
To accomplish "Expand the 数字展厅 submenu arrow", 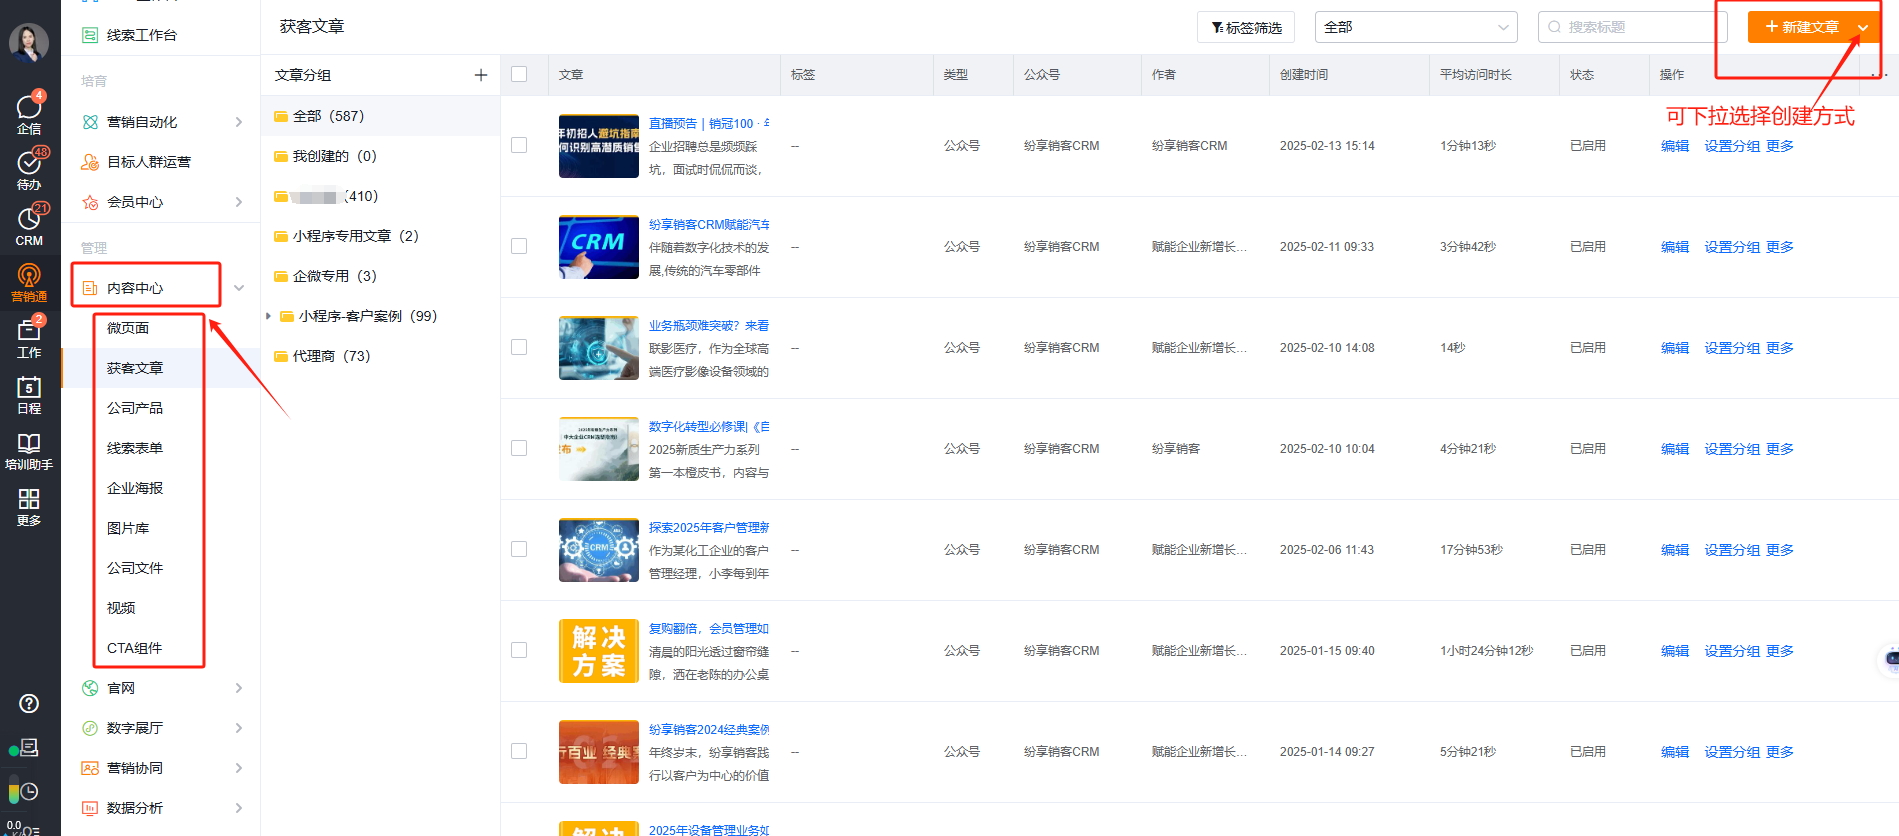I will [239, 728].
